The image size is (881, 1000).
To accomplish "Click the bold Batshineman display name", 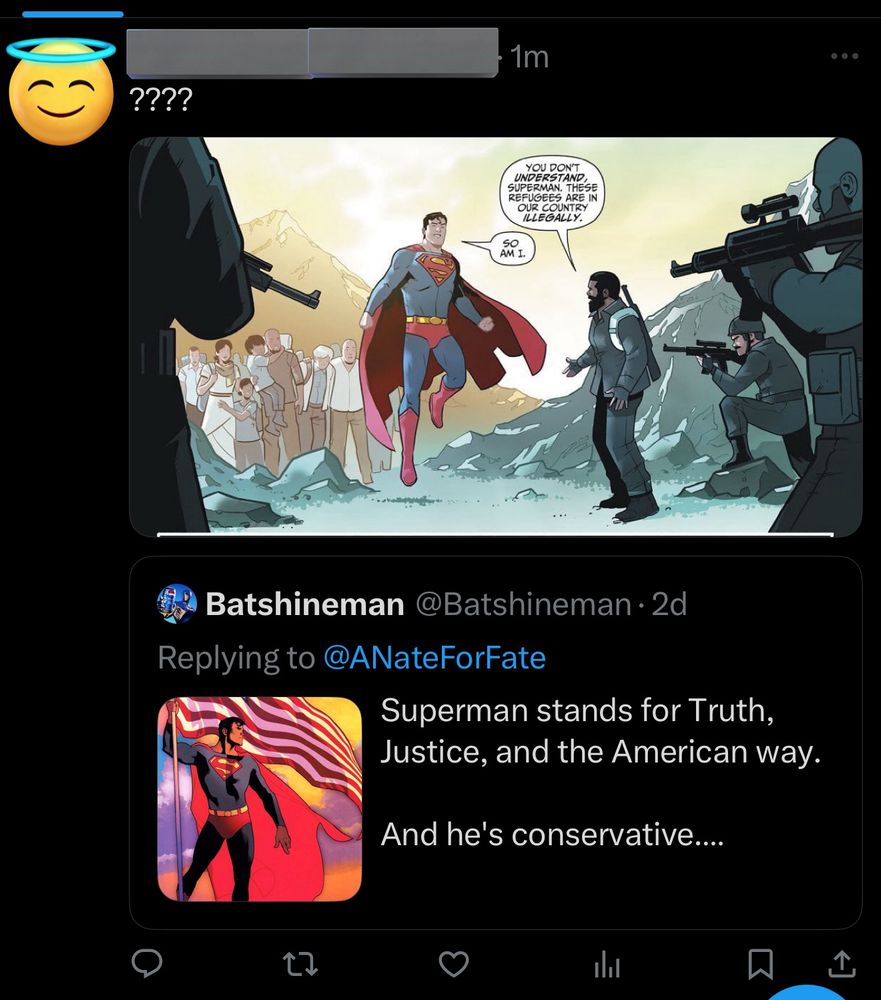I will [304, 605].
